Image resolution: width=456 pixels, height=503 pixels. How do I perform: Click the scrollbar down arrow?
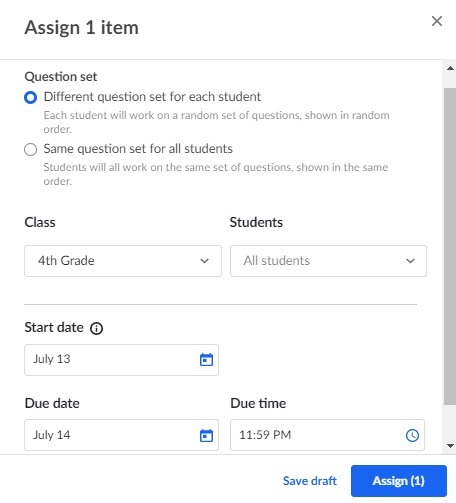[450, 446]
